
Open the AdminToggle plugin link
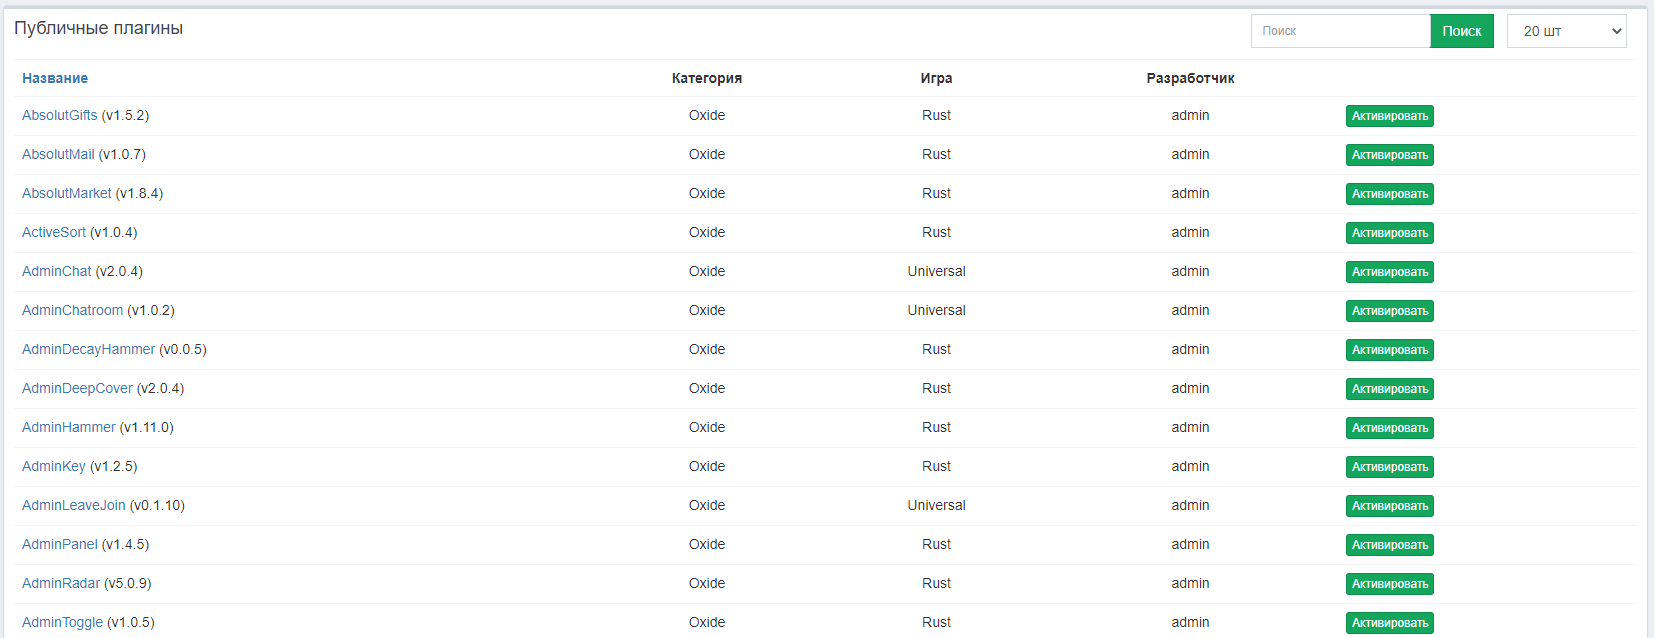(62, 623)
